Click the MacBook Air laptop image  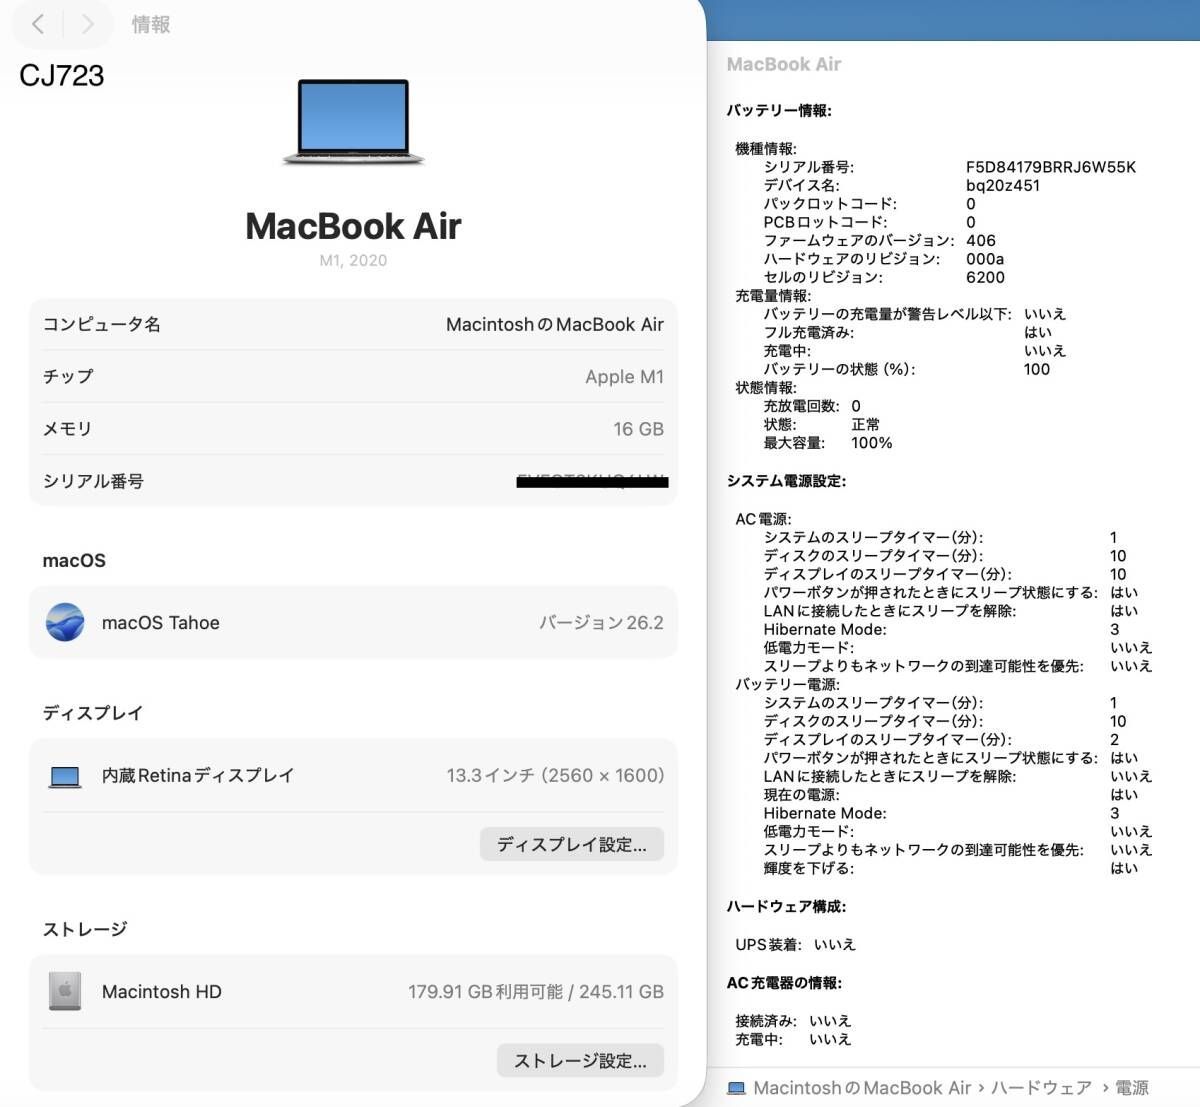tap(354, 122)
